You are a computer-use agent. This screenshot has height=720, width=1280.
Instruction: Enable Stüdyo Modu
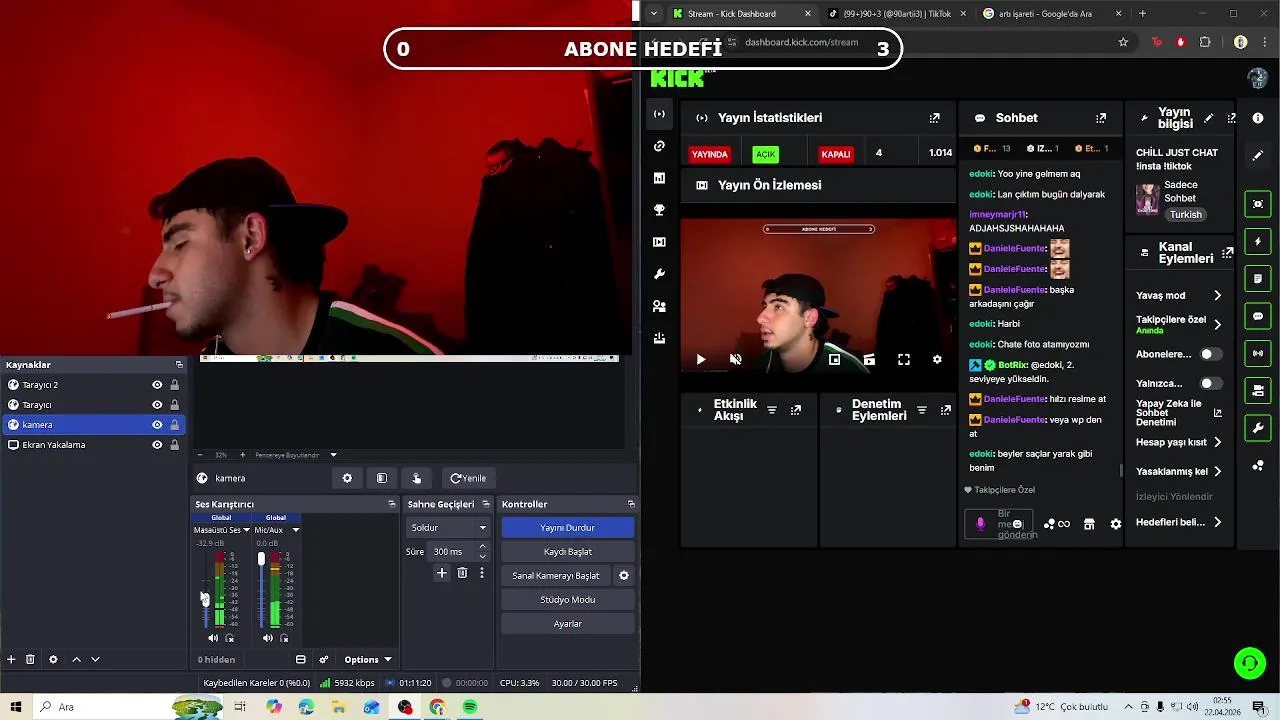pos(567,599)
